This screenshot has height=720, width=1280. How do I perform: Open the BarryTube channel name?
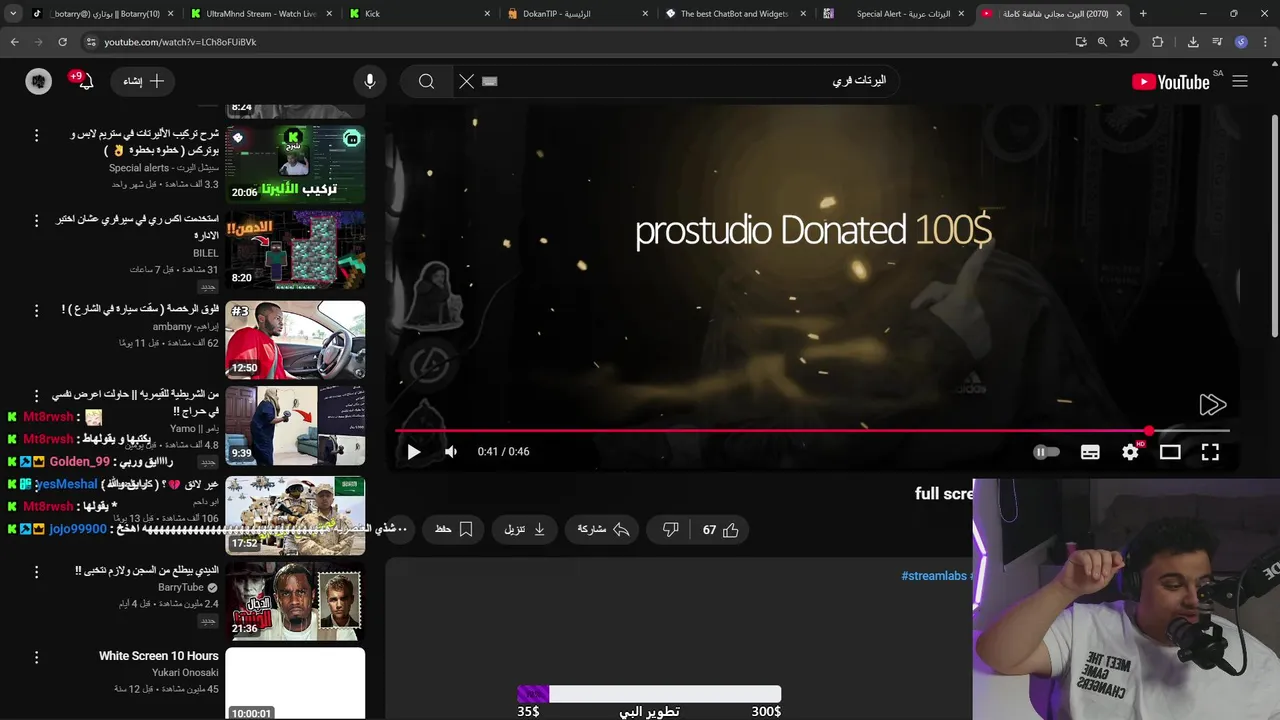181,588
